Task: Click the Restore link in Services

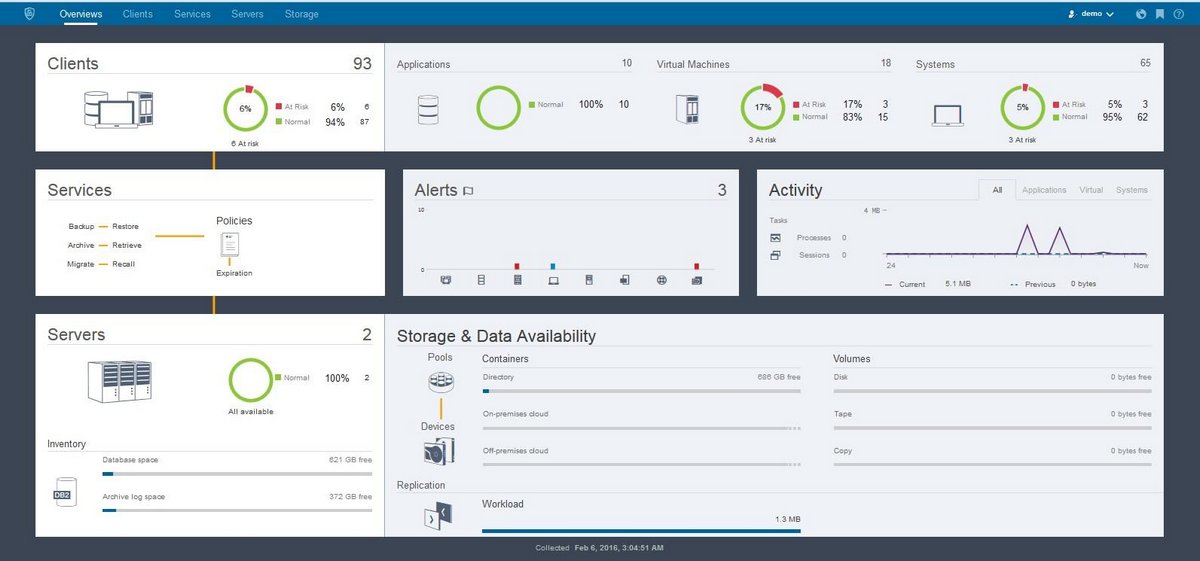Action: click(x=125, y=227)
